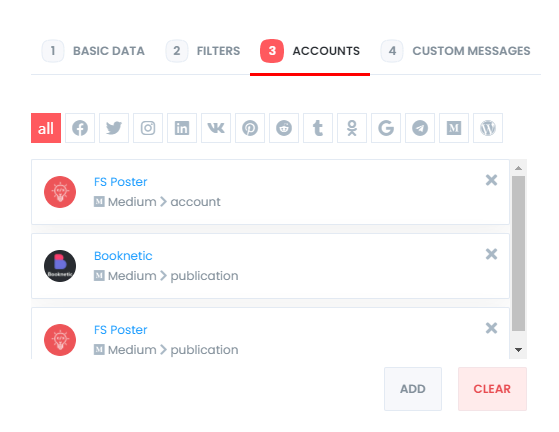Click the ADD button

point(413,389)
